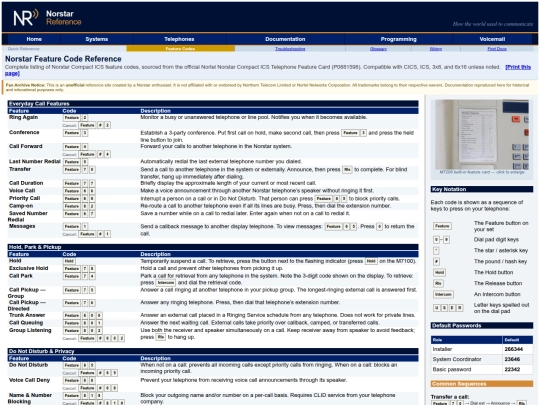Select the Feature Codes quick reference tab
Image resolution: width=540 pixels, height=405 pixels.
(180, 49)
